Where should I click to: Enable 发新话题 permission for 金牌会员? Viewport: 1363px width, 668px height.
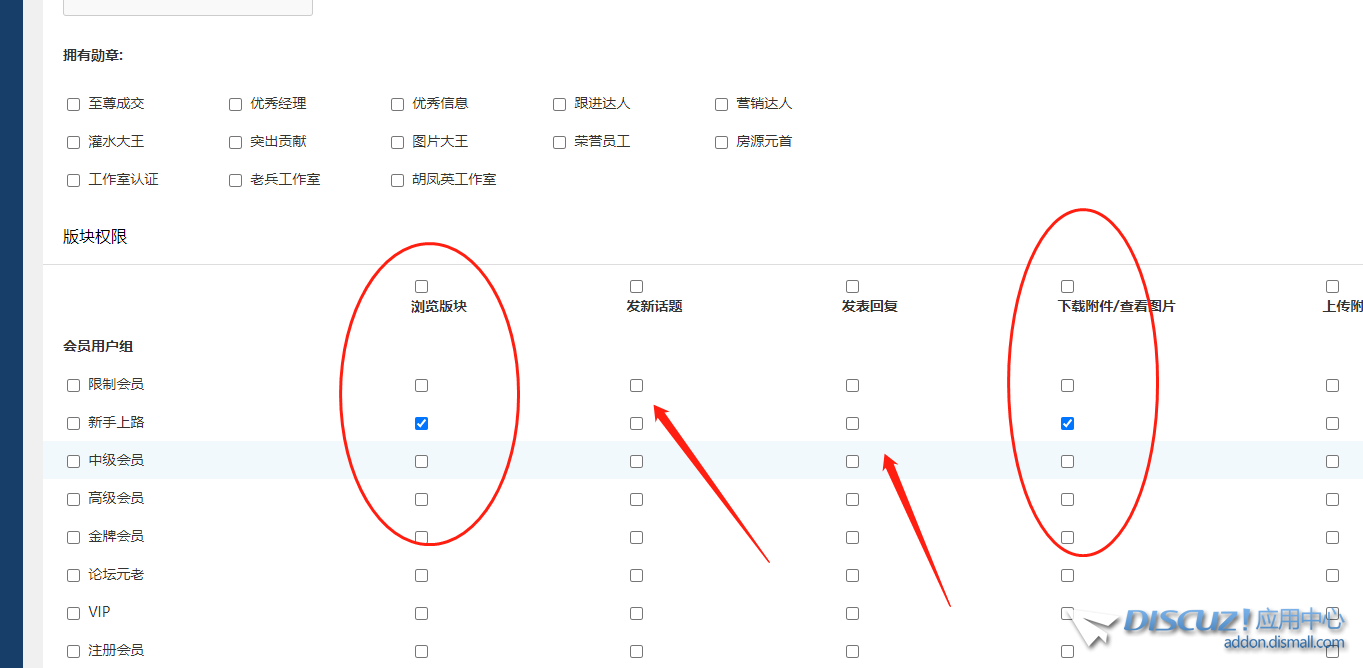pyautogui.click(x=636, y=537)
